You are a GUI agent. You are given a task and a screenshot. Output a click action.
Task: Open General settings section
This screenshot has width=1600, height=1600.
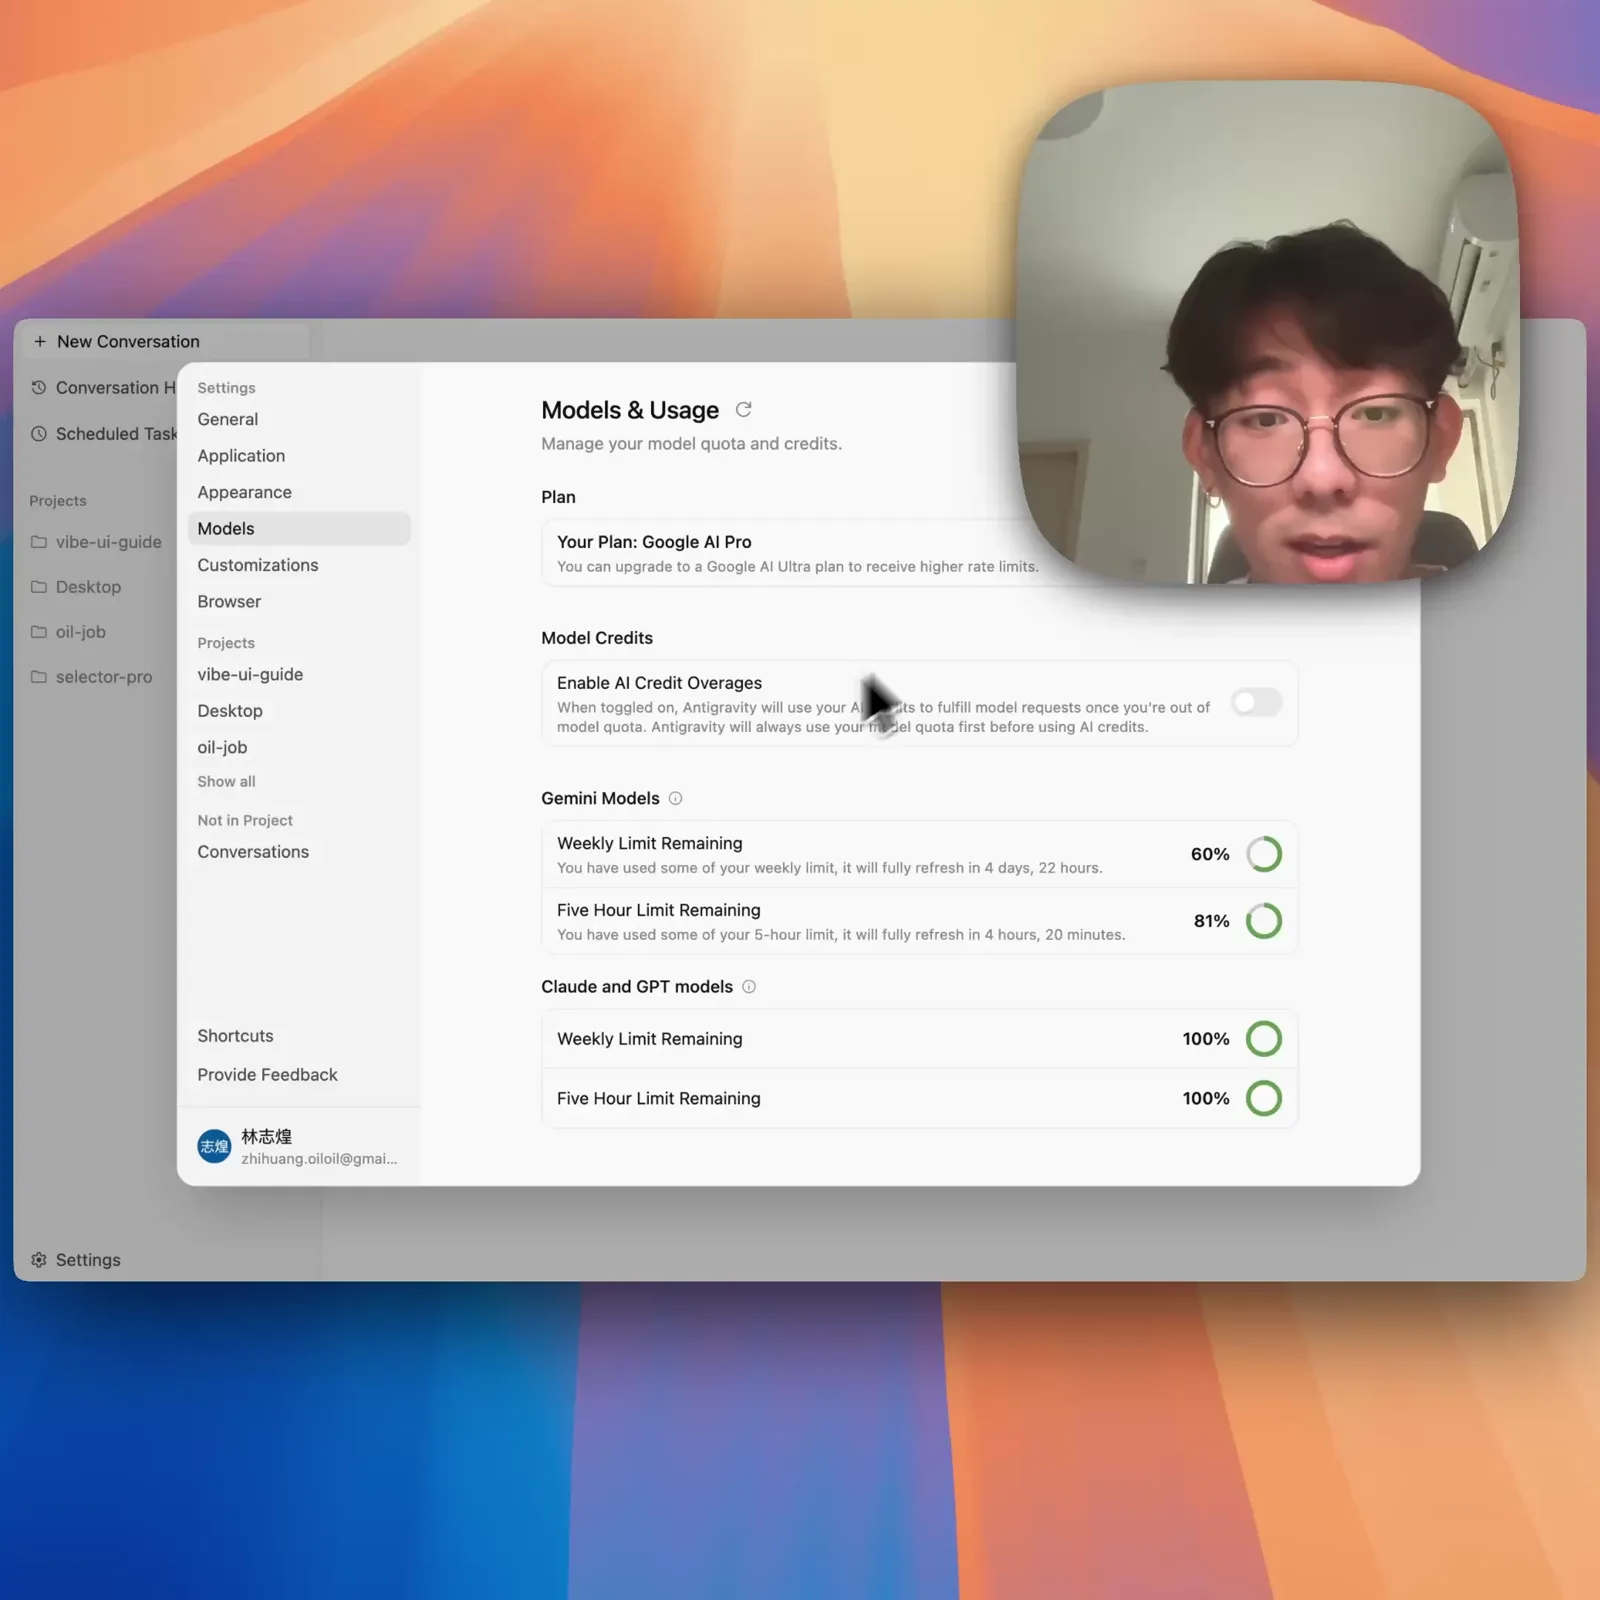[x=299, y=419]
